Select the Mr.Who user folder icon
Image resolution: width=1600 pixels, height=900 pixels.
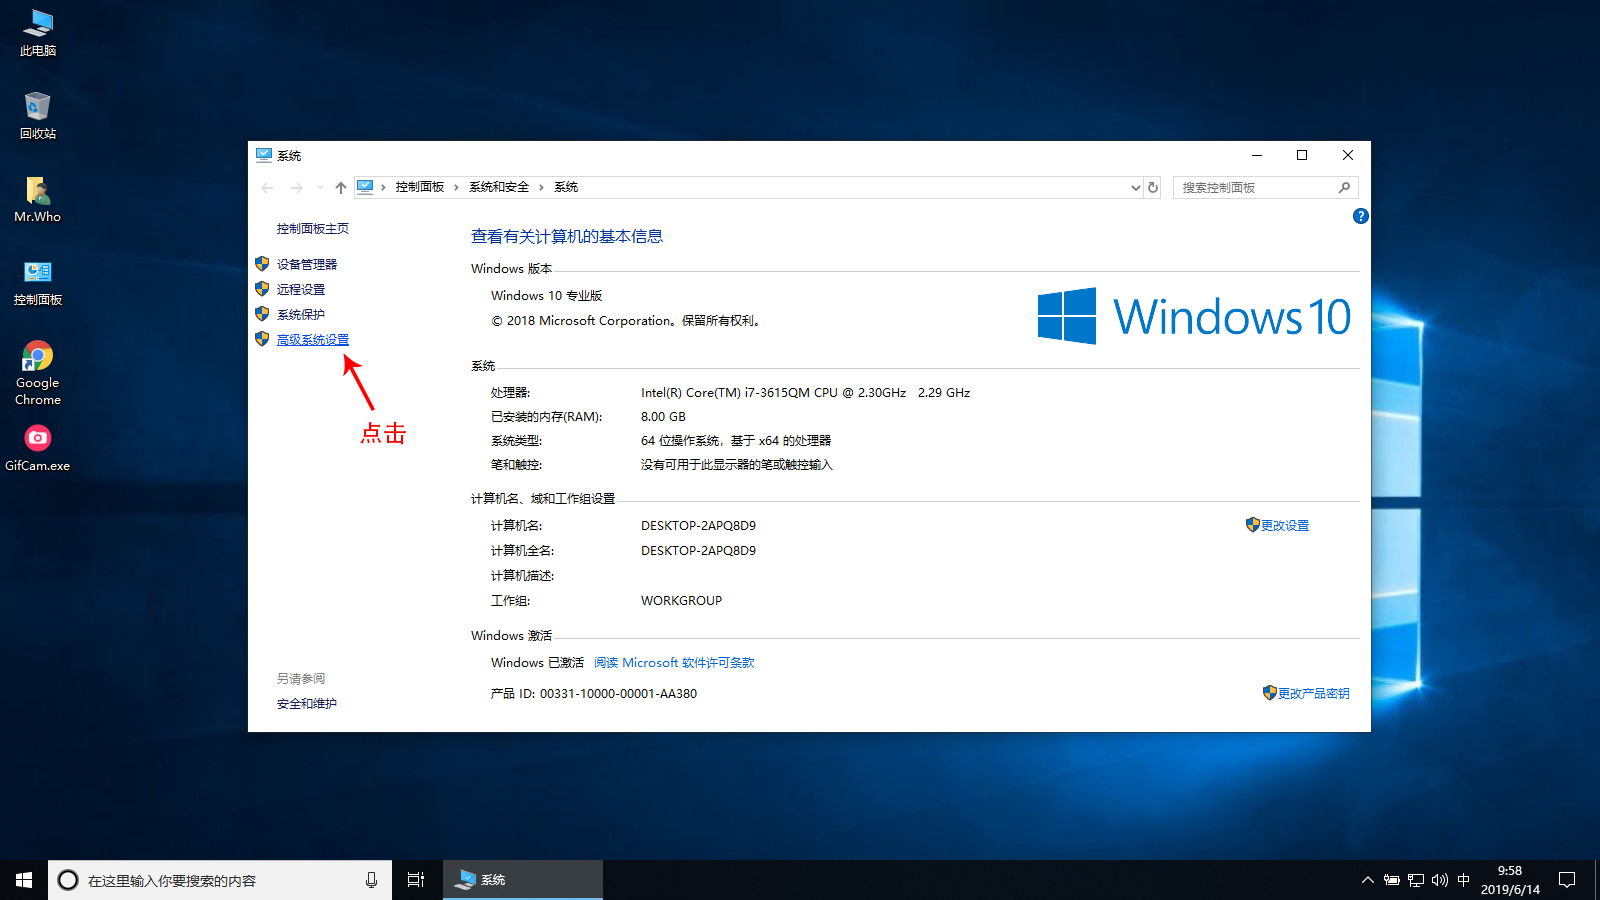(38, 199)
